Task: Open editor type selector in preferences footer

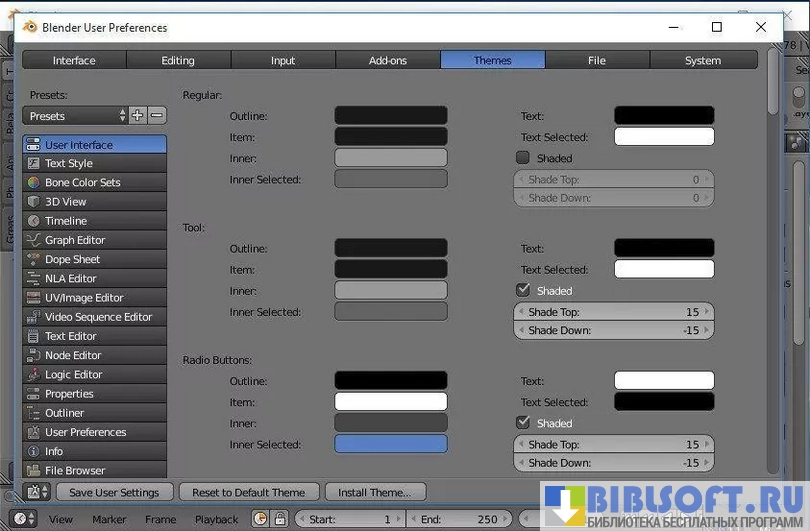Action: pos(38,492)
